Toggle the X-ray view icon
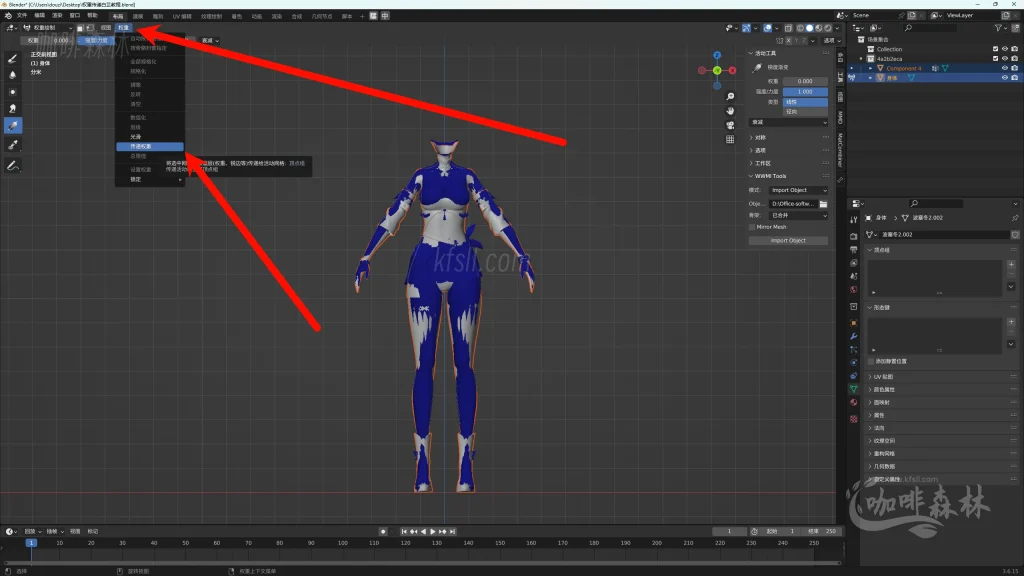 click(x=788, y=28)
